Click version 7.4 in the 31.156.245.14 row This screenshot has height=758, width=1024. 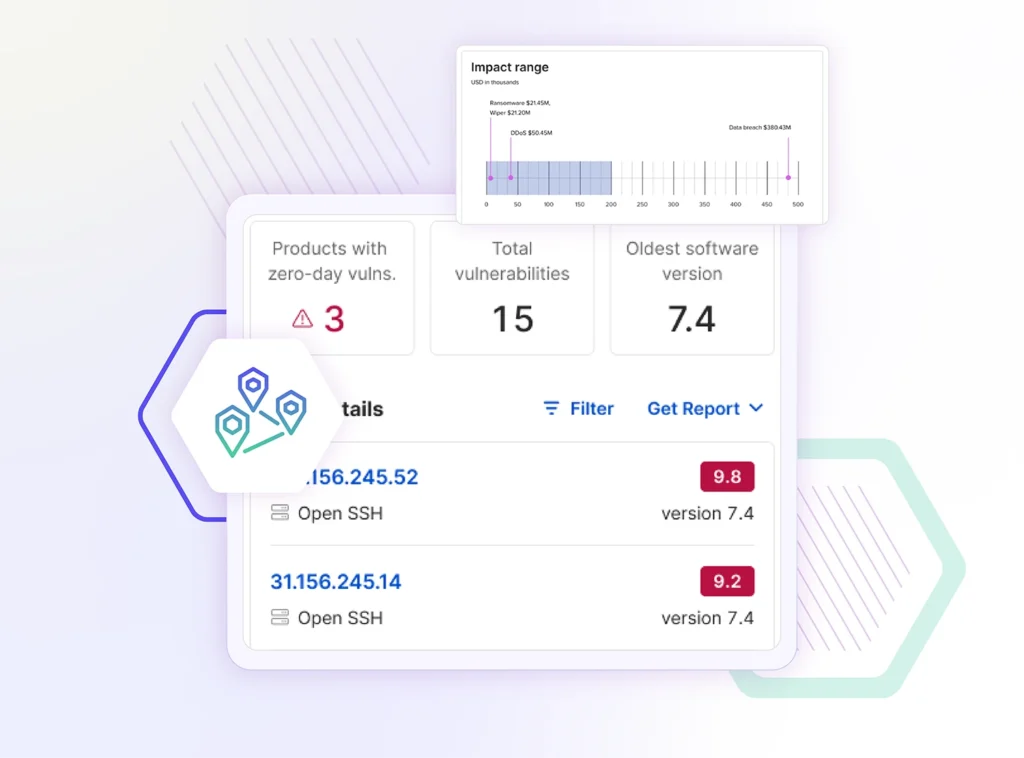click(x=707, y=618)
